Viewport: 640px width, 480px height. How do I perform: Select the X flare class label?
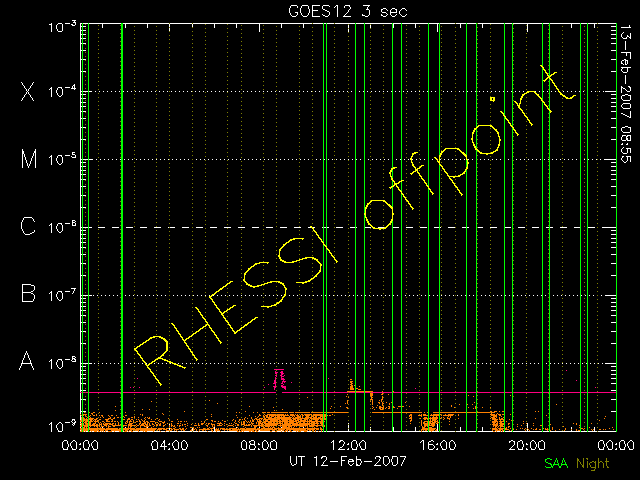28,91
